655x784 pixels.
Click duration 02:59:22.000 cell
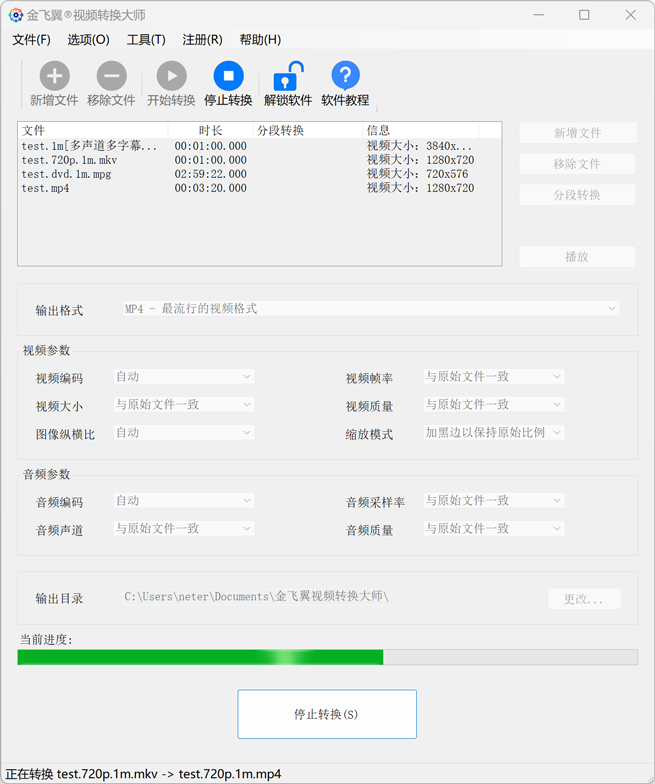point(210,174)
